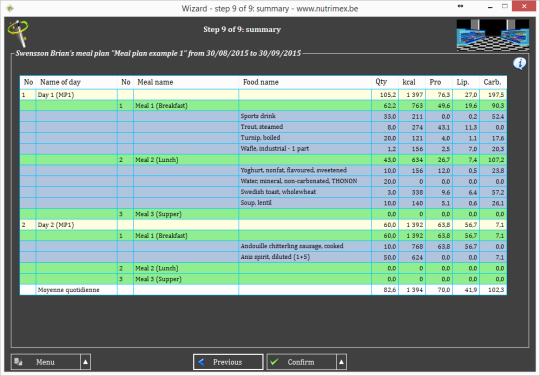The height and width of the screenshot is (376, 540).
Task: Select 'Meal 3 (Supper)' under Day 2
Action: click(263, 279)
